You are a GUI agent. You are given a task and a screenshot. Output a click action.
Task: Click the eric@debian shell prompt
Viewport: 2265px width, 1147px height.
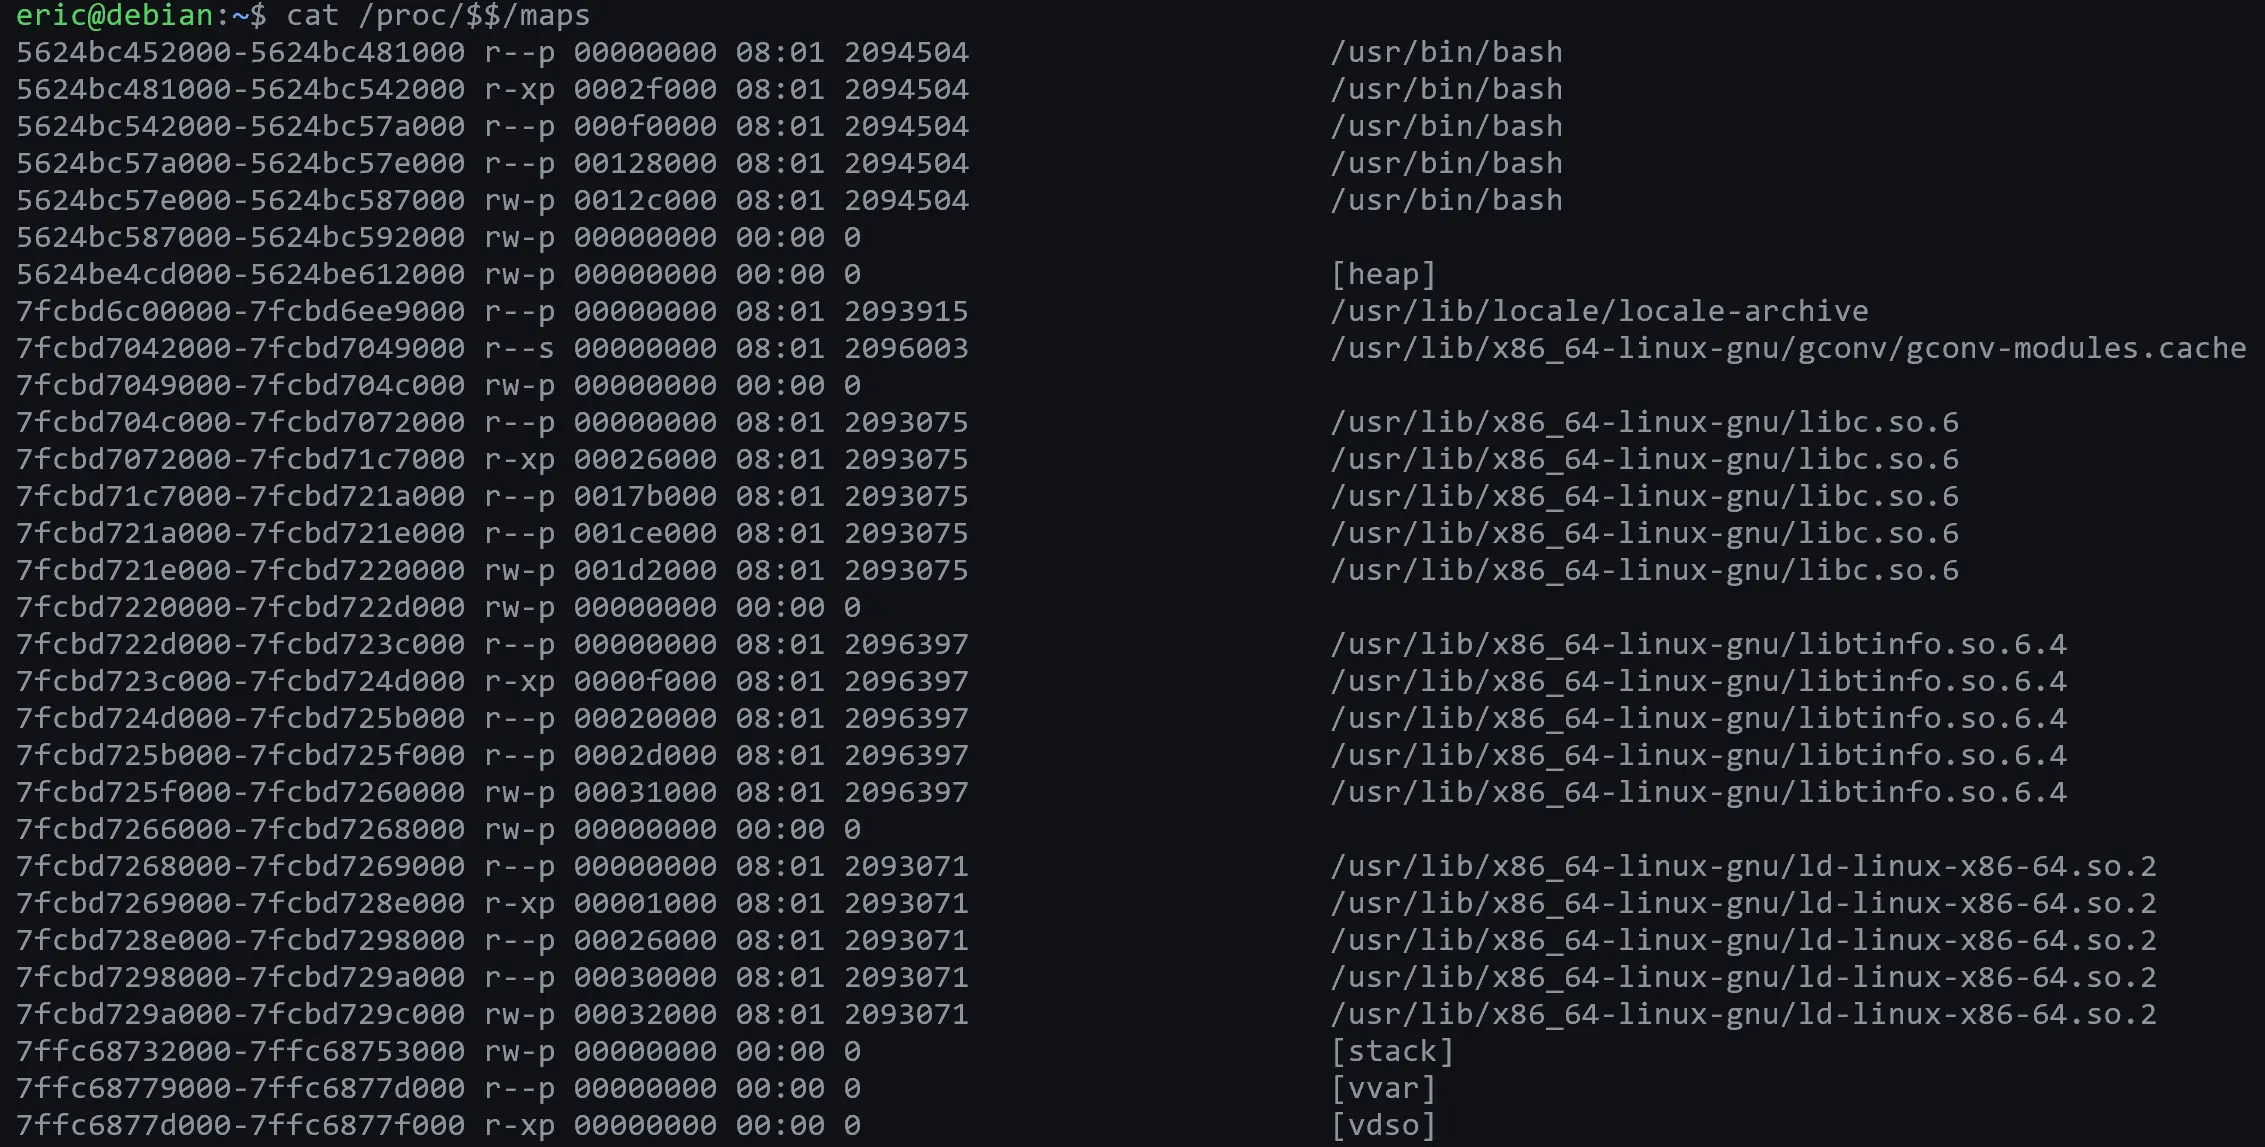[x=140, y=15]
